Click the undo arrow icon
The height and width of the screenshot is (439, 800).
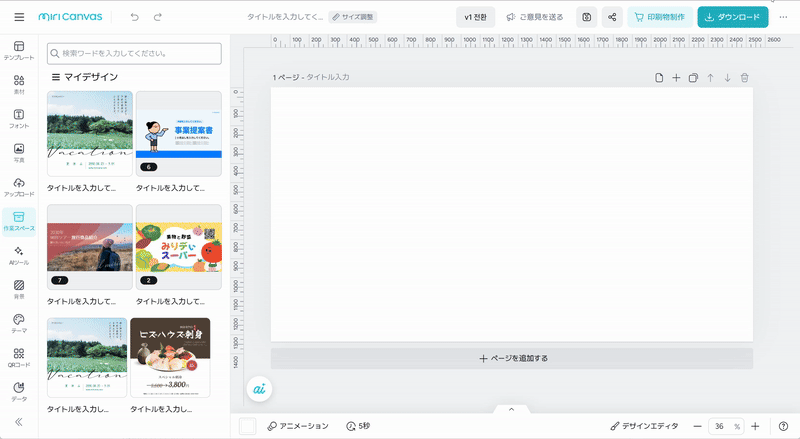[134, 17]
